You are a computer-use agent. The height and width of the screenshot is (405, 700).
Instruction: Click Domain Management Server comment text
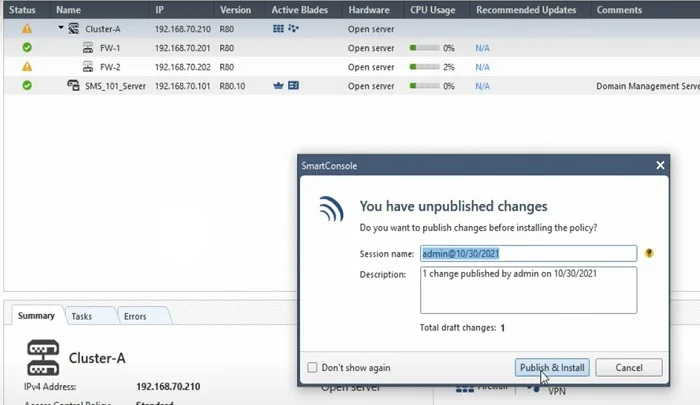648,86
